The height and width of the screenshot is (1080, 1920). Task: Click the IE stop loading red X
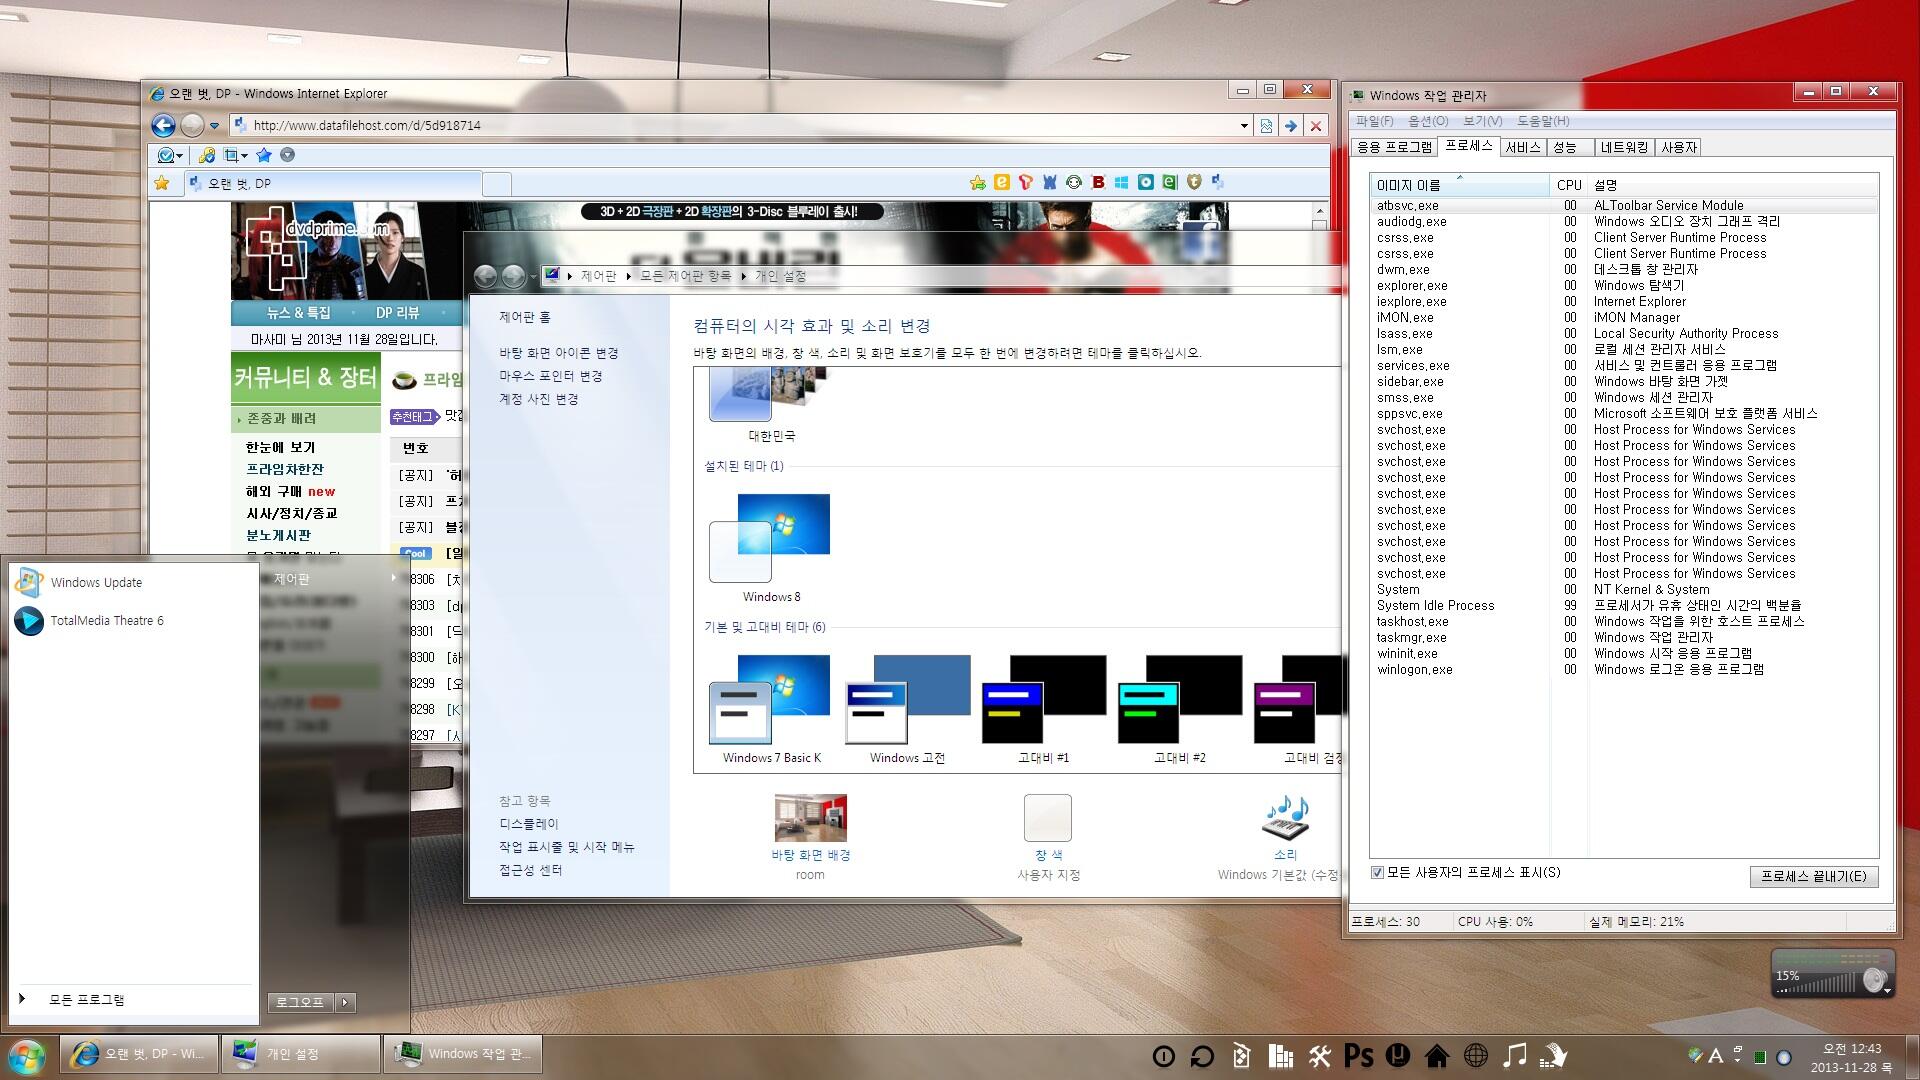1316,126
